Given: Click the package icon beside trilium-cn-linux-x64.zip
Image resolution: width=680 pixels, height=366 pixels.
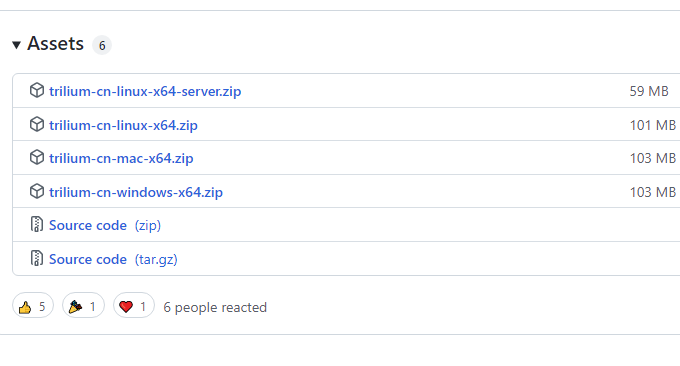Looking at the screenshot, I should [x=37, y=124].
